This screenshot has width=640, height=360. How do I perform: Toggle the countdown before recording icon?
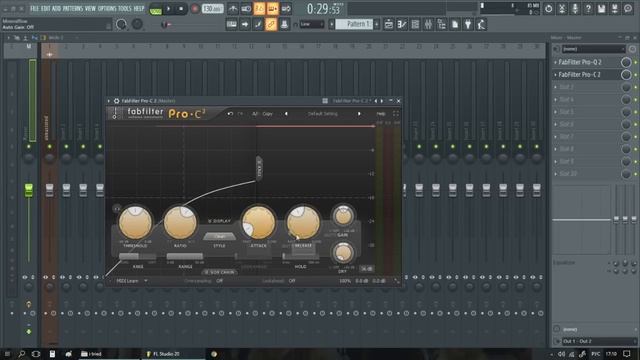(x=259, y=9)
